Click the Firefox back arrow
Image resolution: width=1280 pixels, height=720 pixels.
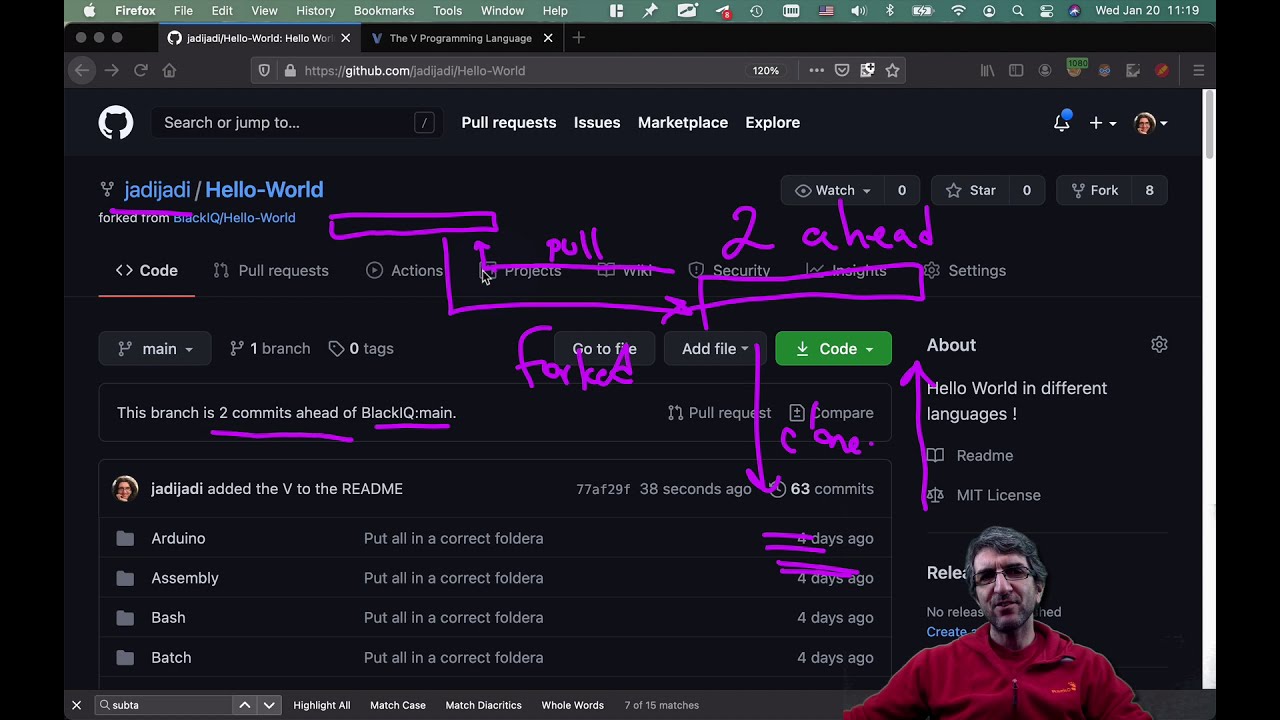click(x=82, y=70)
